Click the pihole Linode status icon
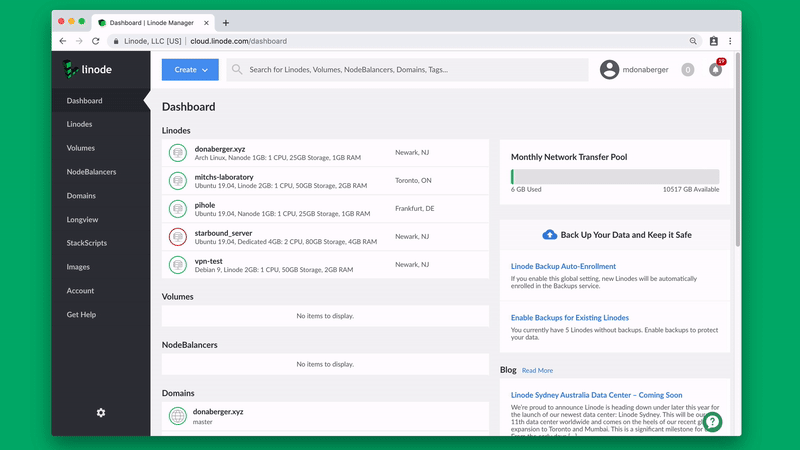800x450 pixels. (177, 209)
